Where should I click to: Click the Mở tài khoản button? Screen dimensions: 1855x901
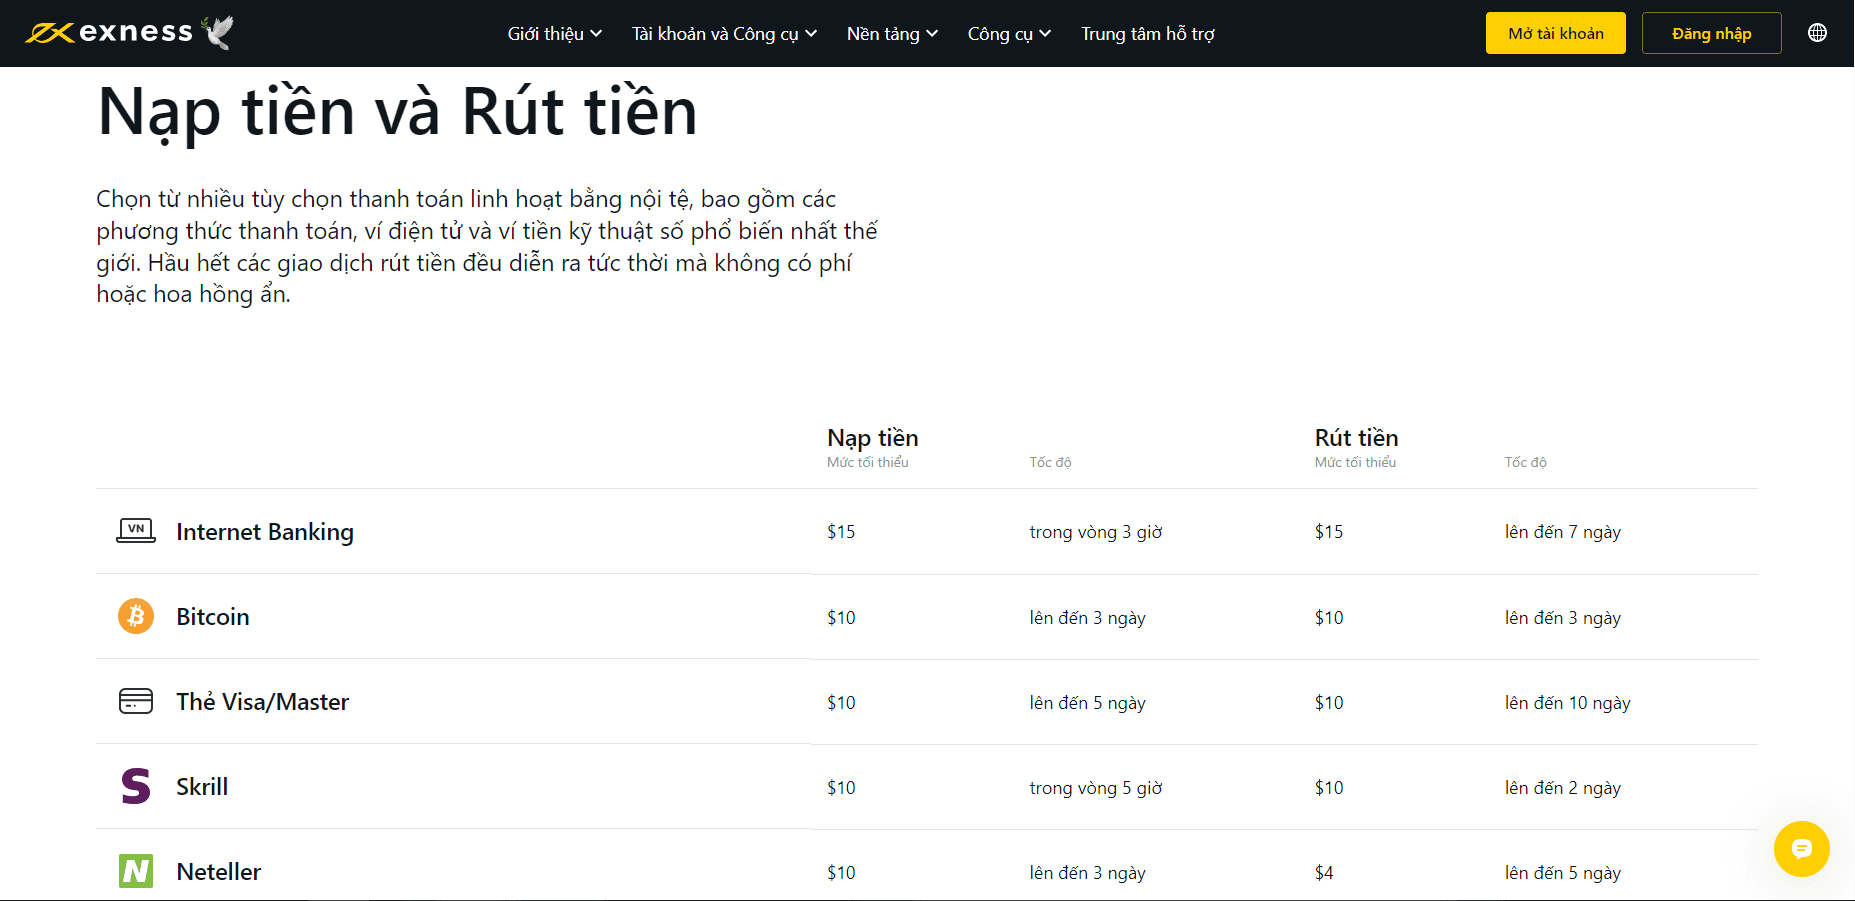(x=1555, y=33)
